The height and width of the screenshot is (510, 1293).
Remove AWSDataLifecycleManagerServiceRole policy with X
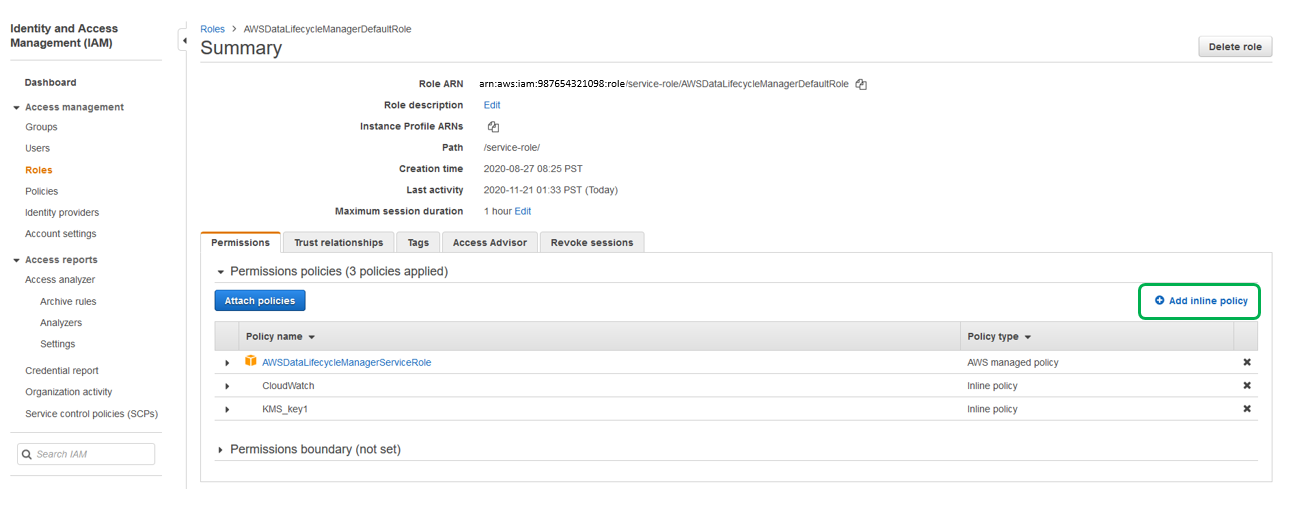(1247, 362)
